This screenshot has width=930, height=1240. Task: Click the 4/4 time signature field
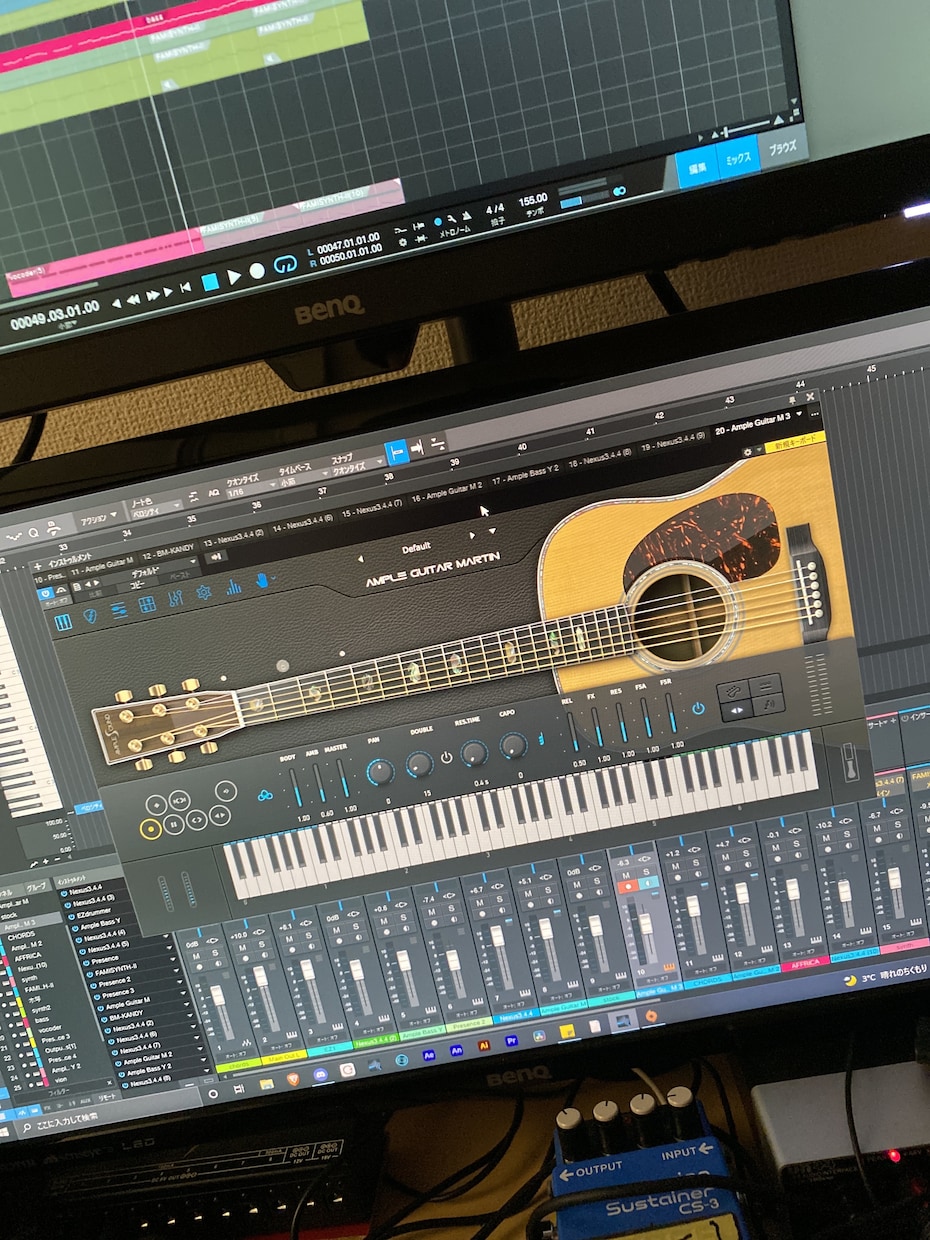coord(495,210)
